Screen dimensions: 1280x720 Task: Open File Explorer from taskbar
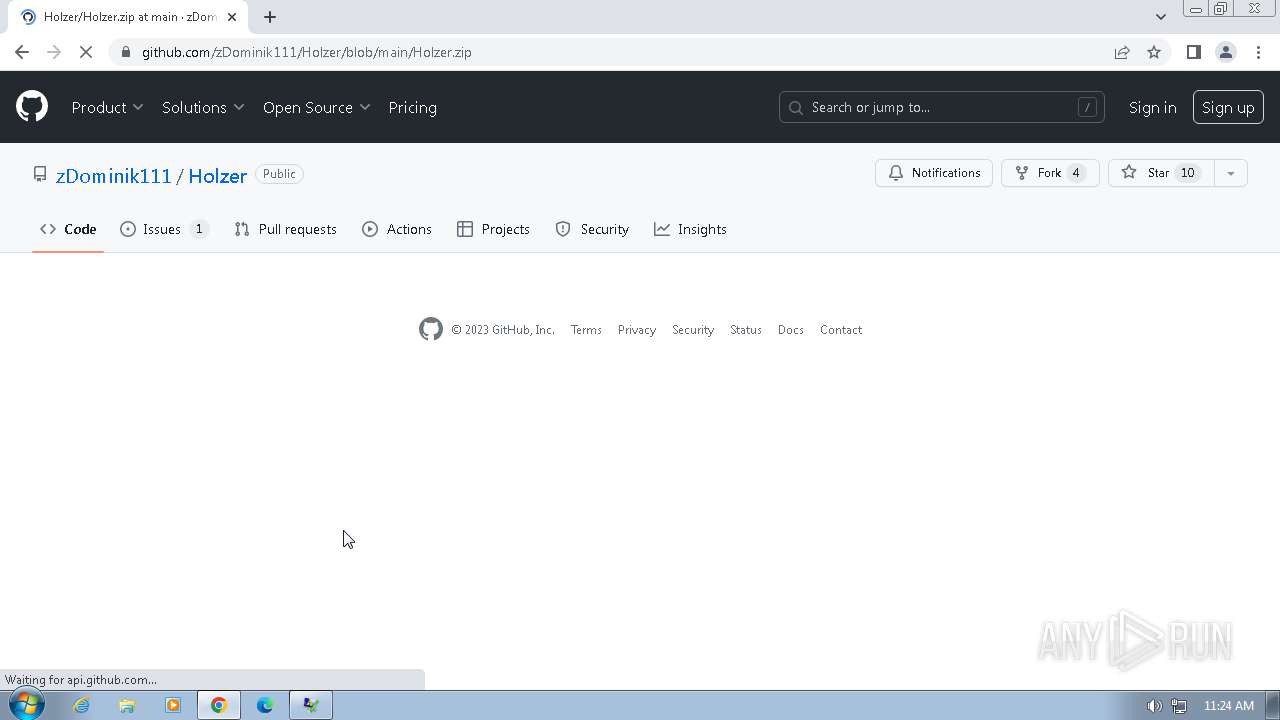pos(127,705)
